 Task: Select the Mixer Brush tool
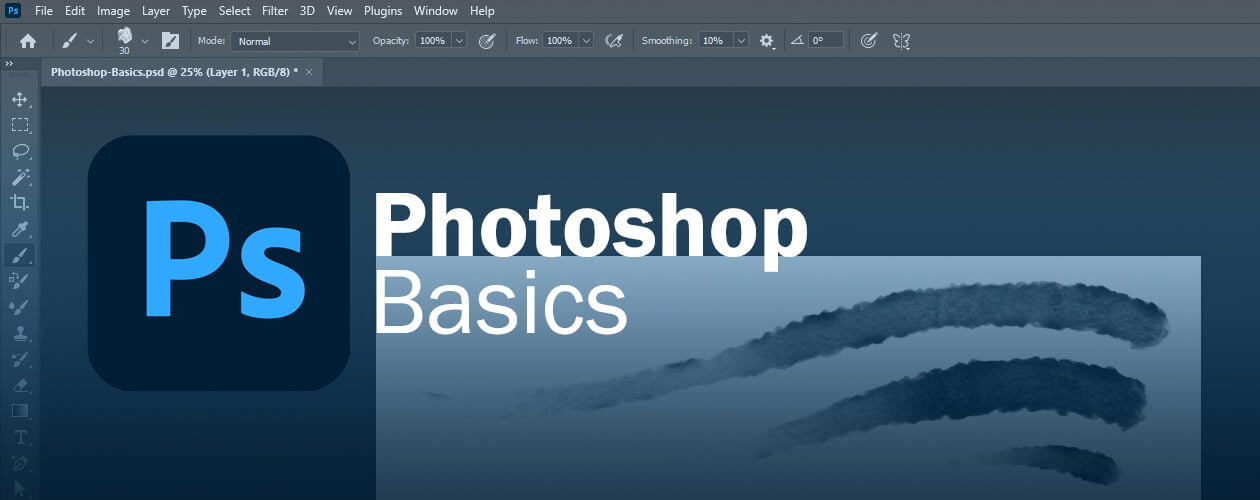coord(20,307)
